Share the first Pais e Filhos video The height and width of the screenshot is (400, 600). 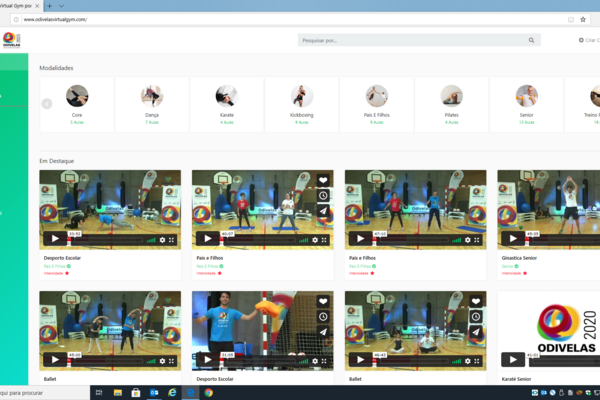click(x=323, y=211)
